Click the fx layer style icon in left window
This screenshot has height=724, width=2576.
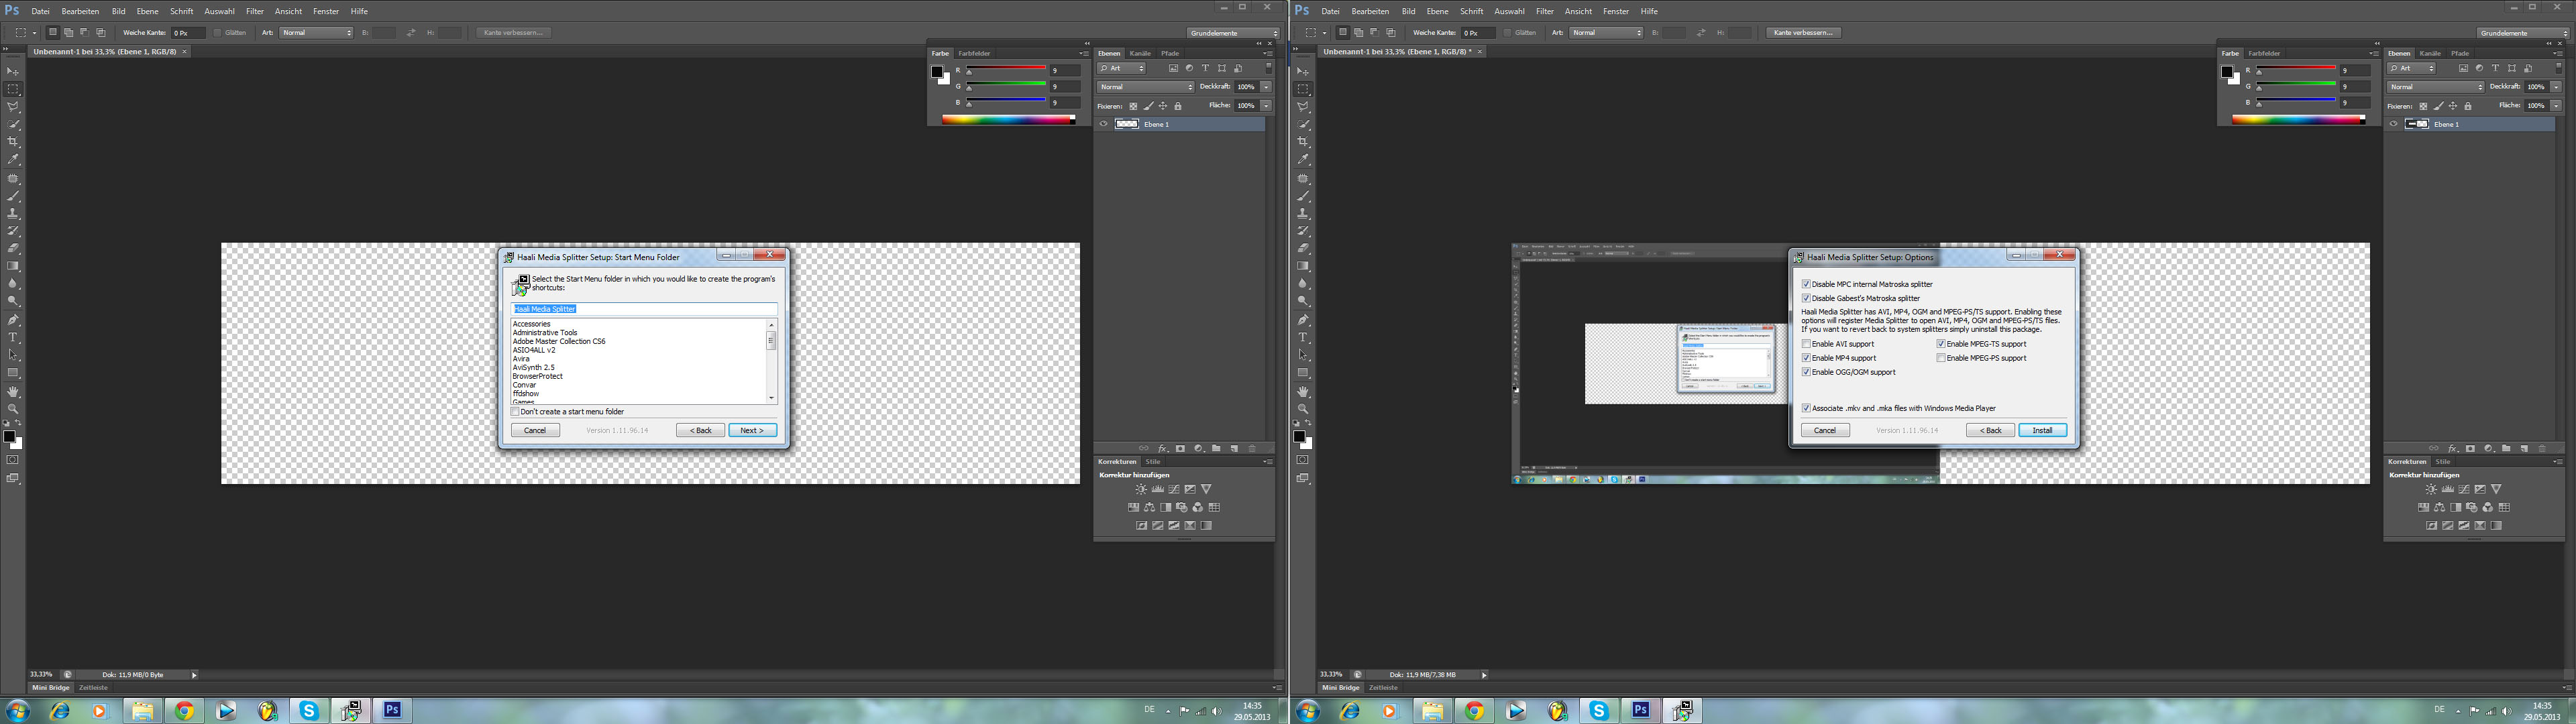(x=1162, y=448)
